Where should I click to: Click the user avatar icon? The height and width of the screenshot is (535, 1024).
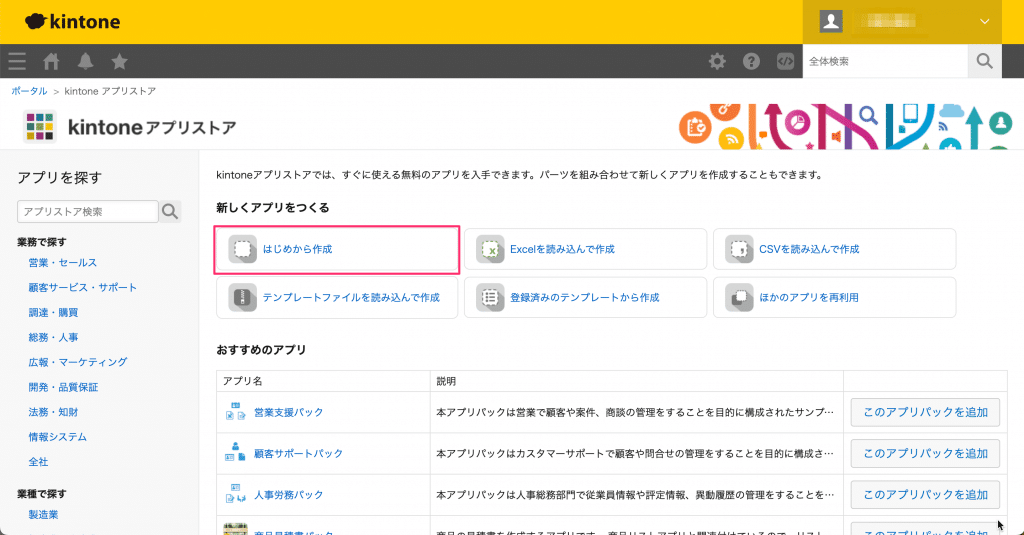click(x=831, y=22)
